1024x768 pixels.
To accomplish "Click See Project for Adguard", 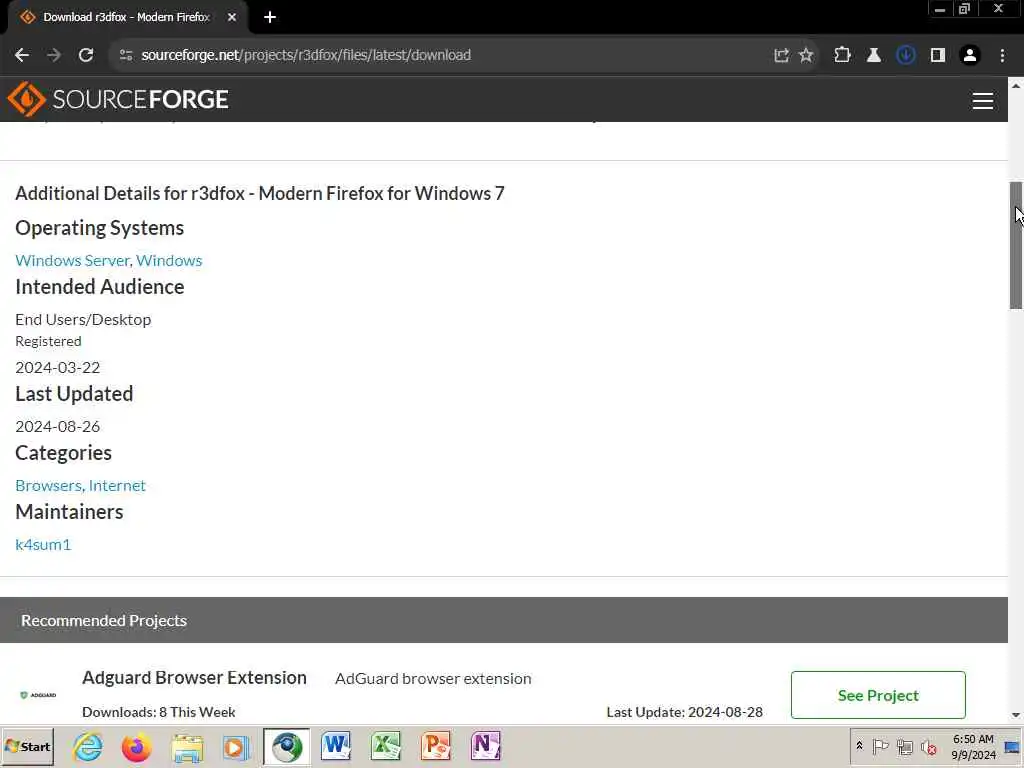I will [x=878, y=696].
